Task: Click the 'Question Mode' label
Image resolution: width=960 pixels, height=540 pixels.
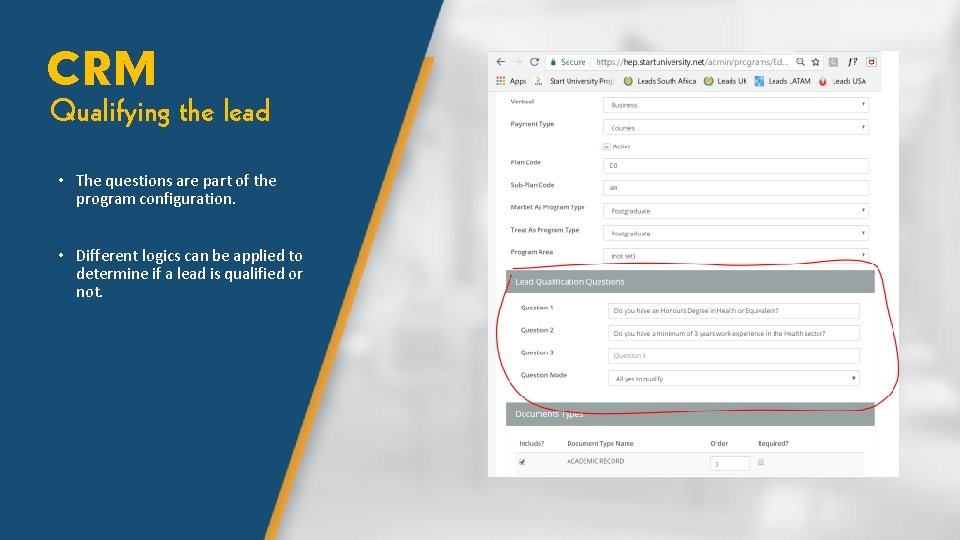Action: [x=544, y=375]
